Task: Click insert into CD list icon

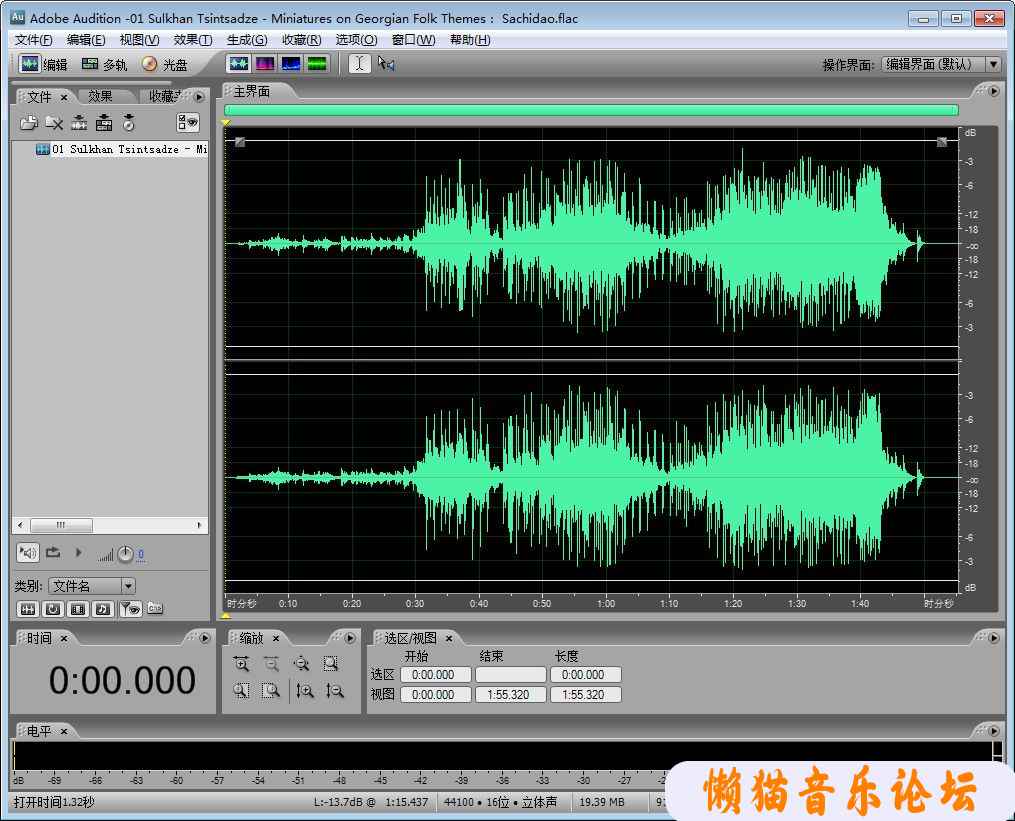Action: 129,122
